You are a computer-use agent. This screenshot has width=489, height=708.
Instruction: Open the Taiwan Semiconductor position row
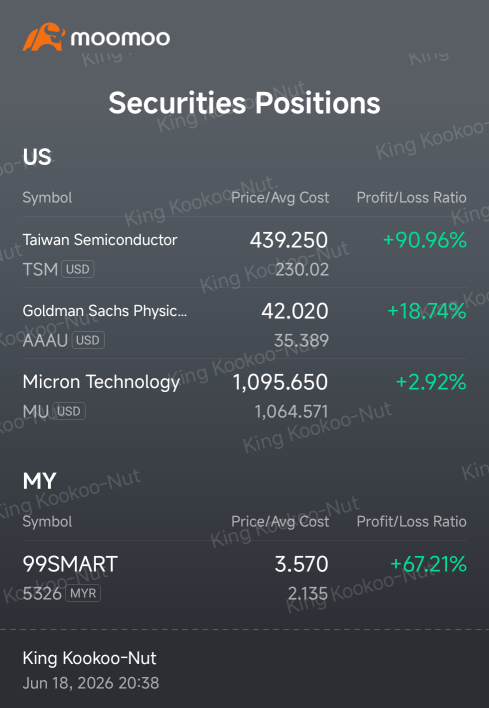coord(244,253)
